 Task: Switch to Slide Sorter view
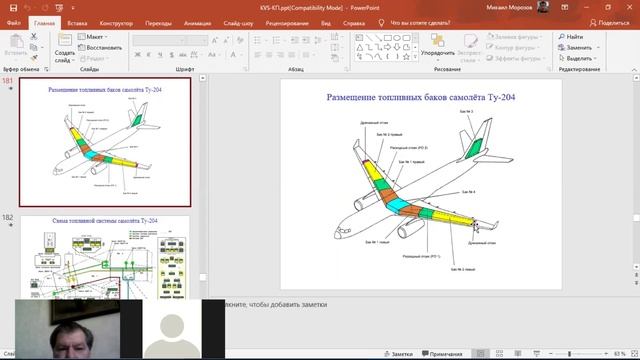click(x=499, y=353)
